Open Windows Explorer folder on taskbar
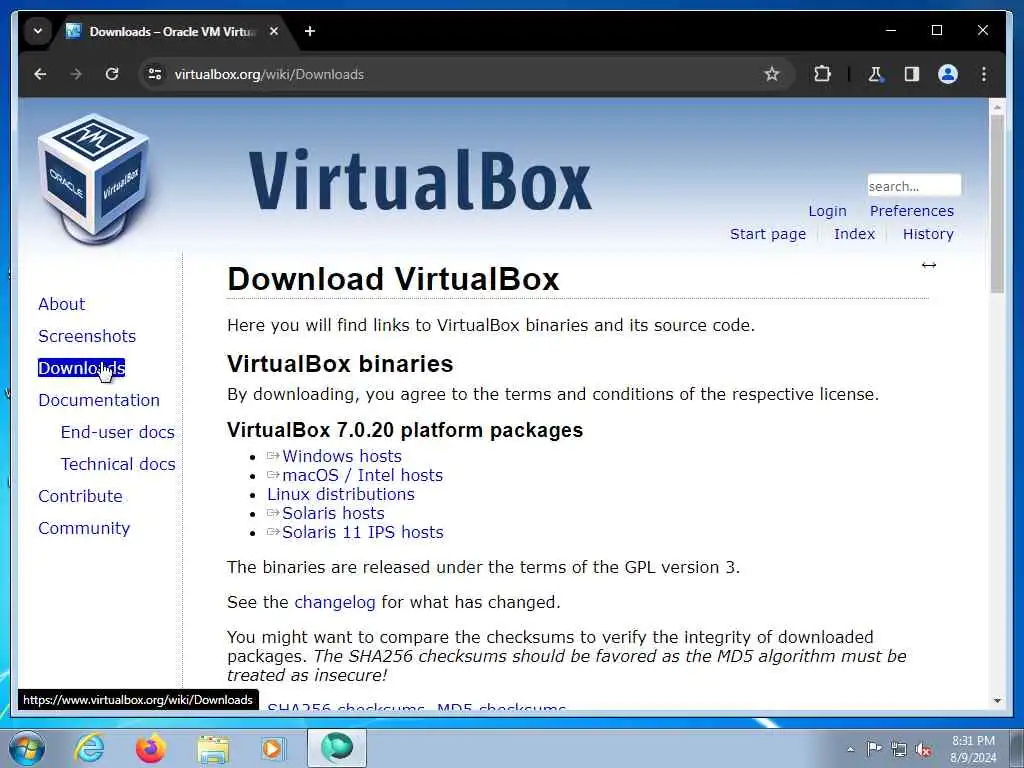This screenshot has height=768, width=1024. [x=213, y=748]
